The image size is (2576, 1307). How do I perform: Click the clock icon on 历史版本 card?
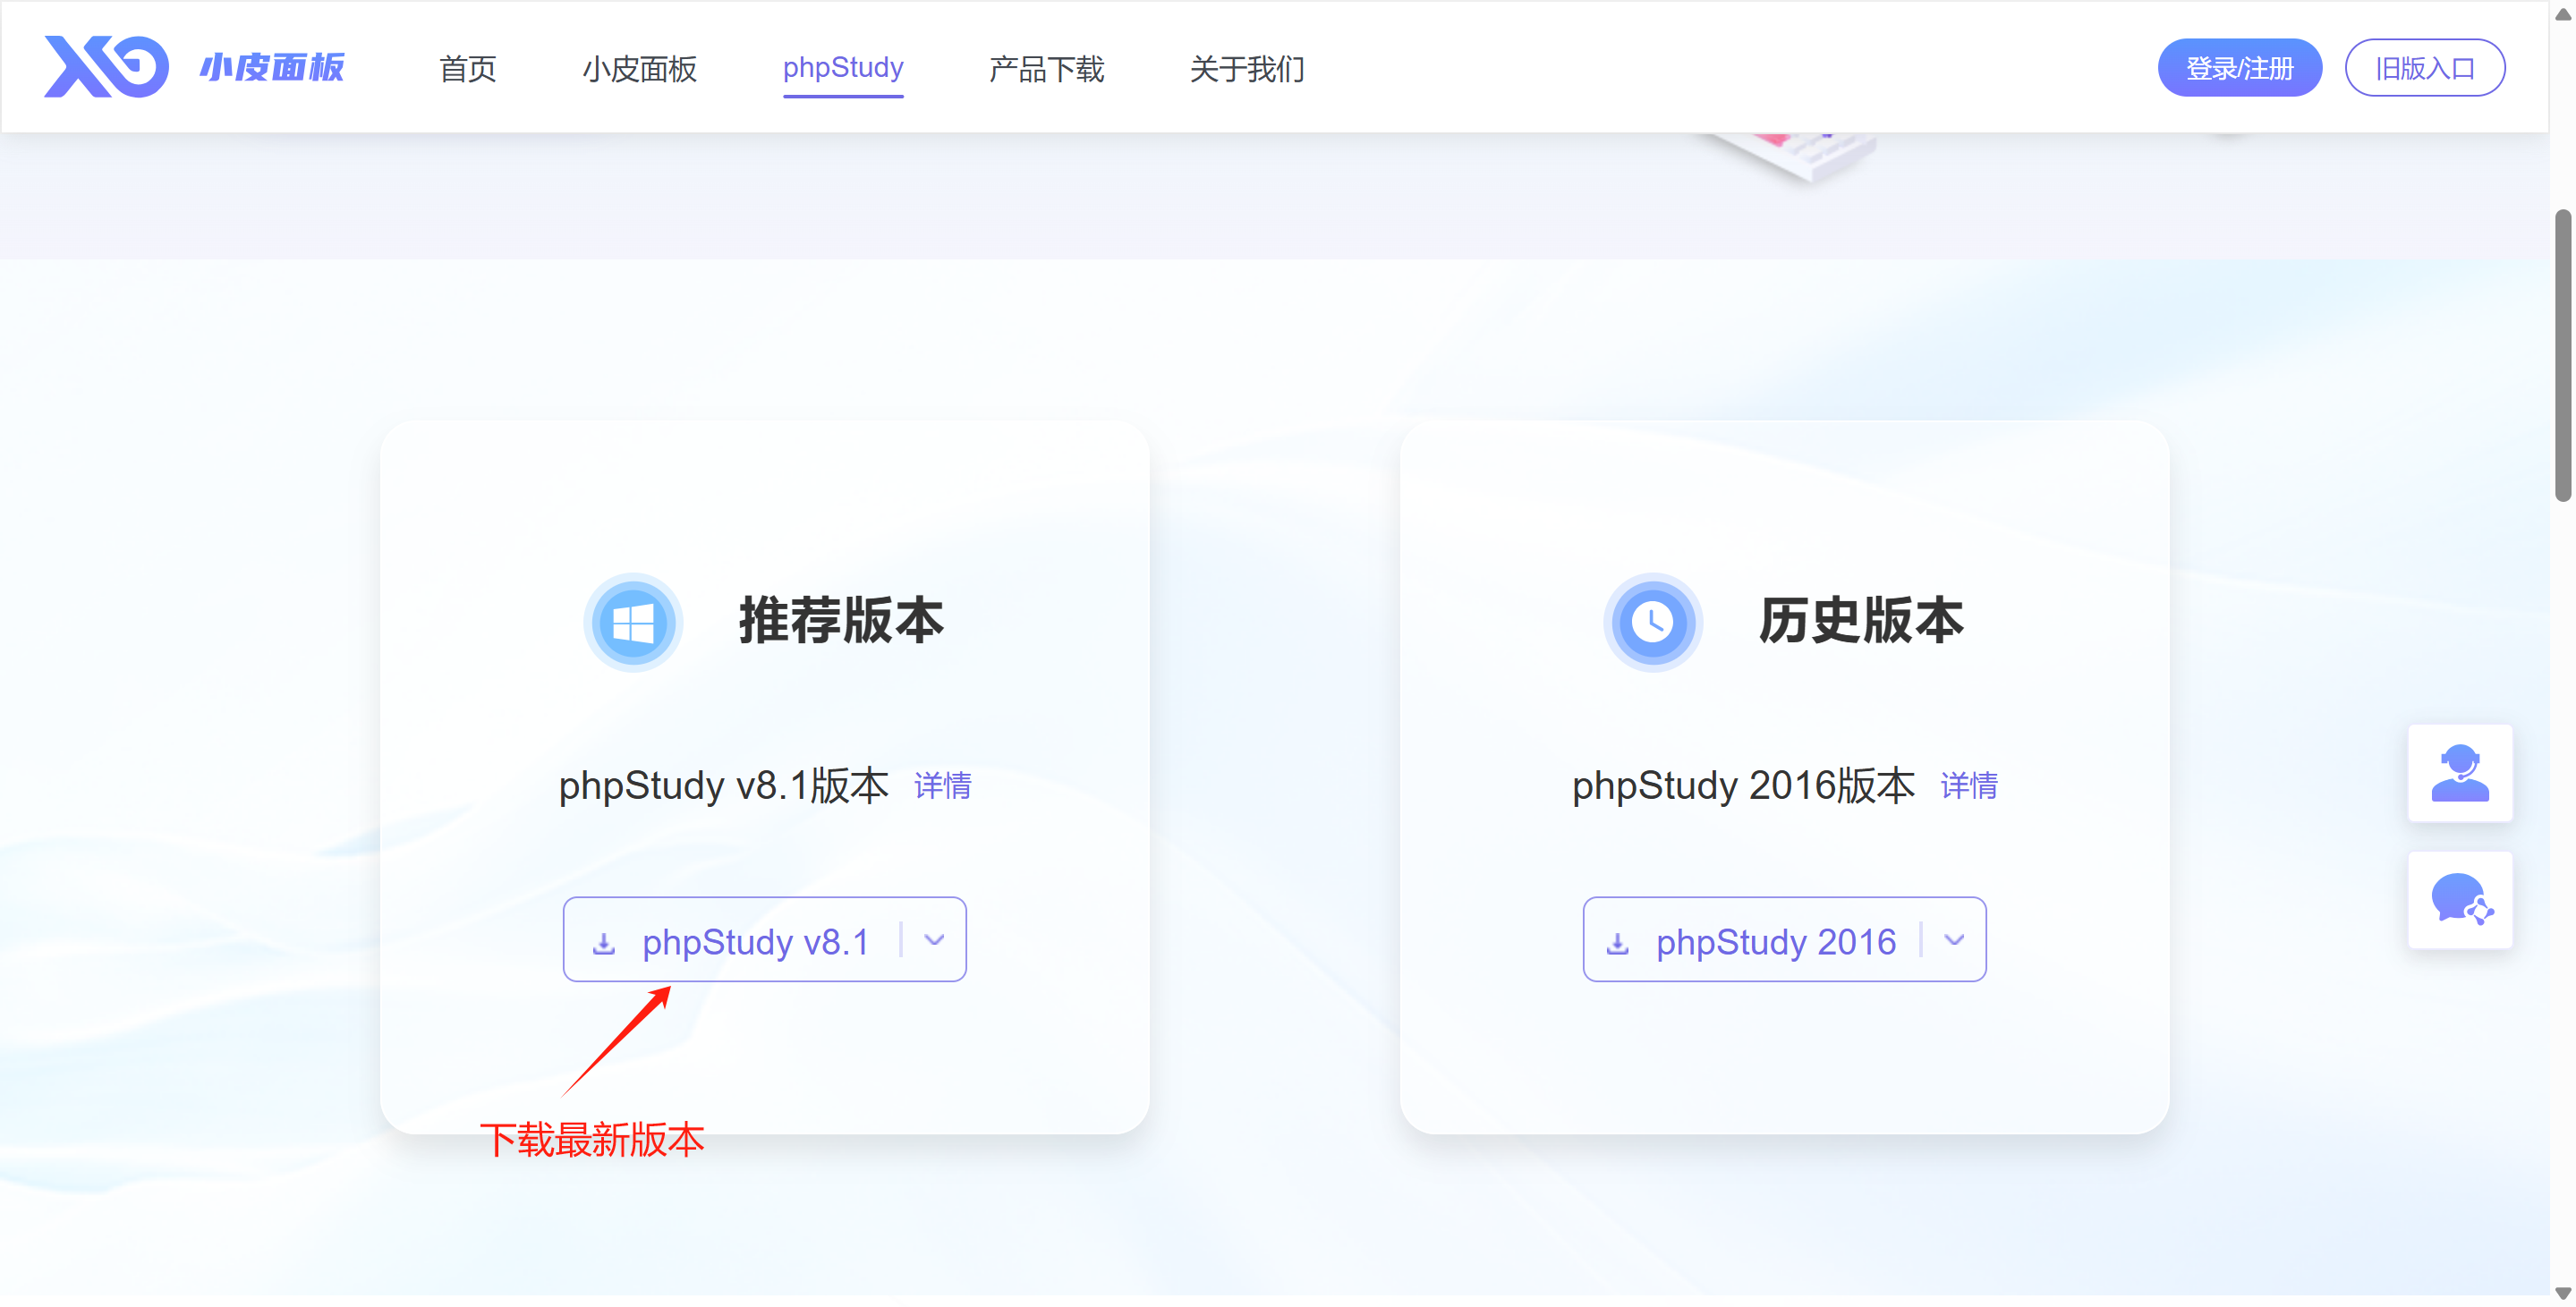tap(1651, 622)
